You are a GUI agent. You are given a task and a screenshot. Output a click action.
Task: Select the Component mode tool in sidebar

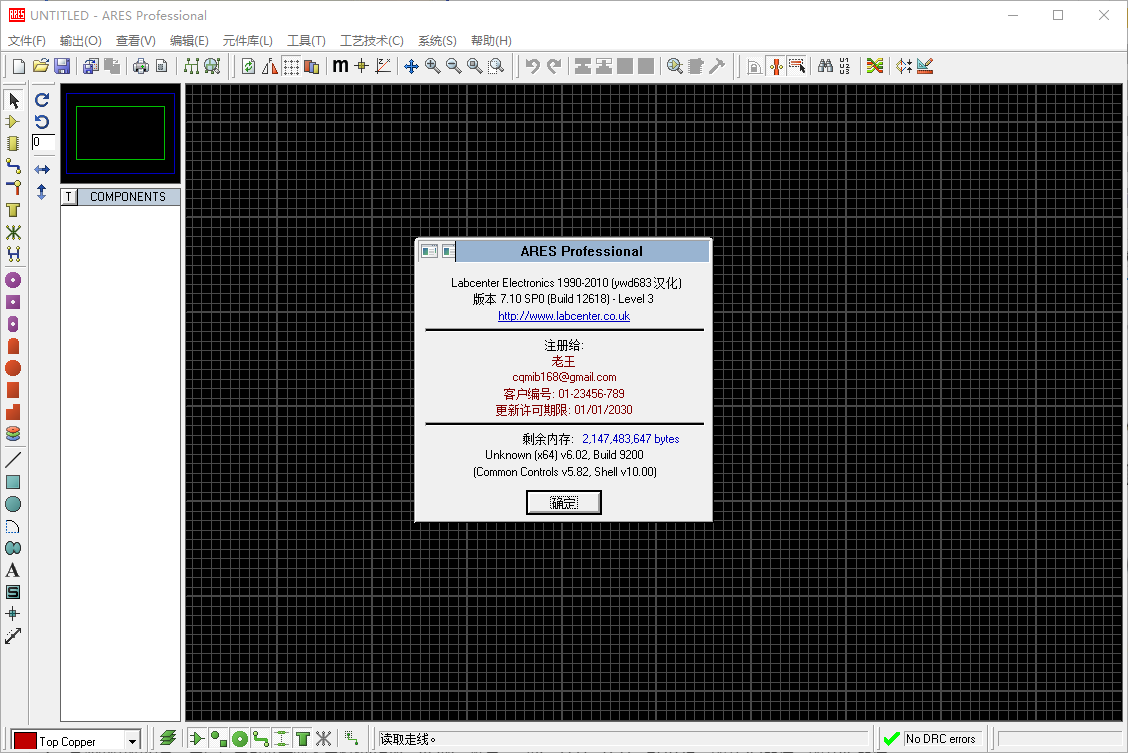pyautogui.click(x=13, y=122)
